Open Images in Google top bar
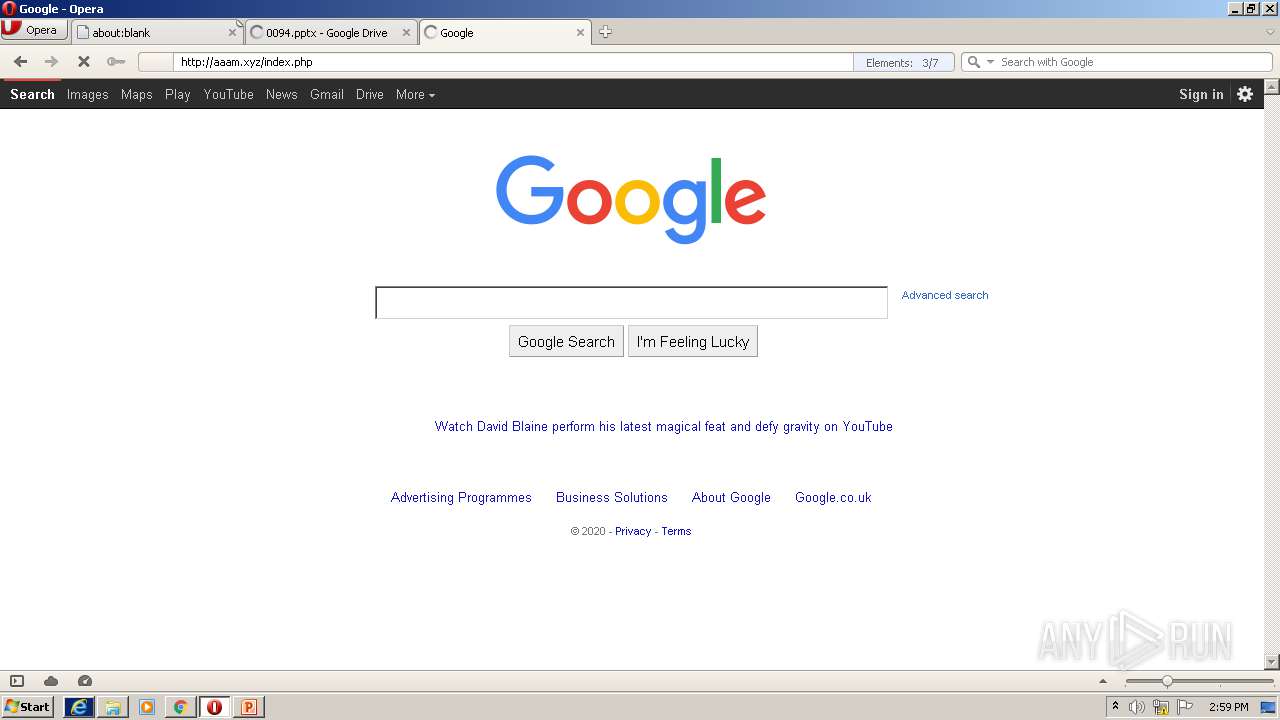Image resolution: width=1280 pixels, height=720 pixels. click(87, 94)
